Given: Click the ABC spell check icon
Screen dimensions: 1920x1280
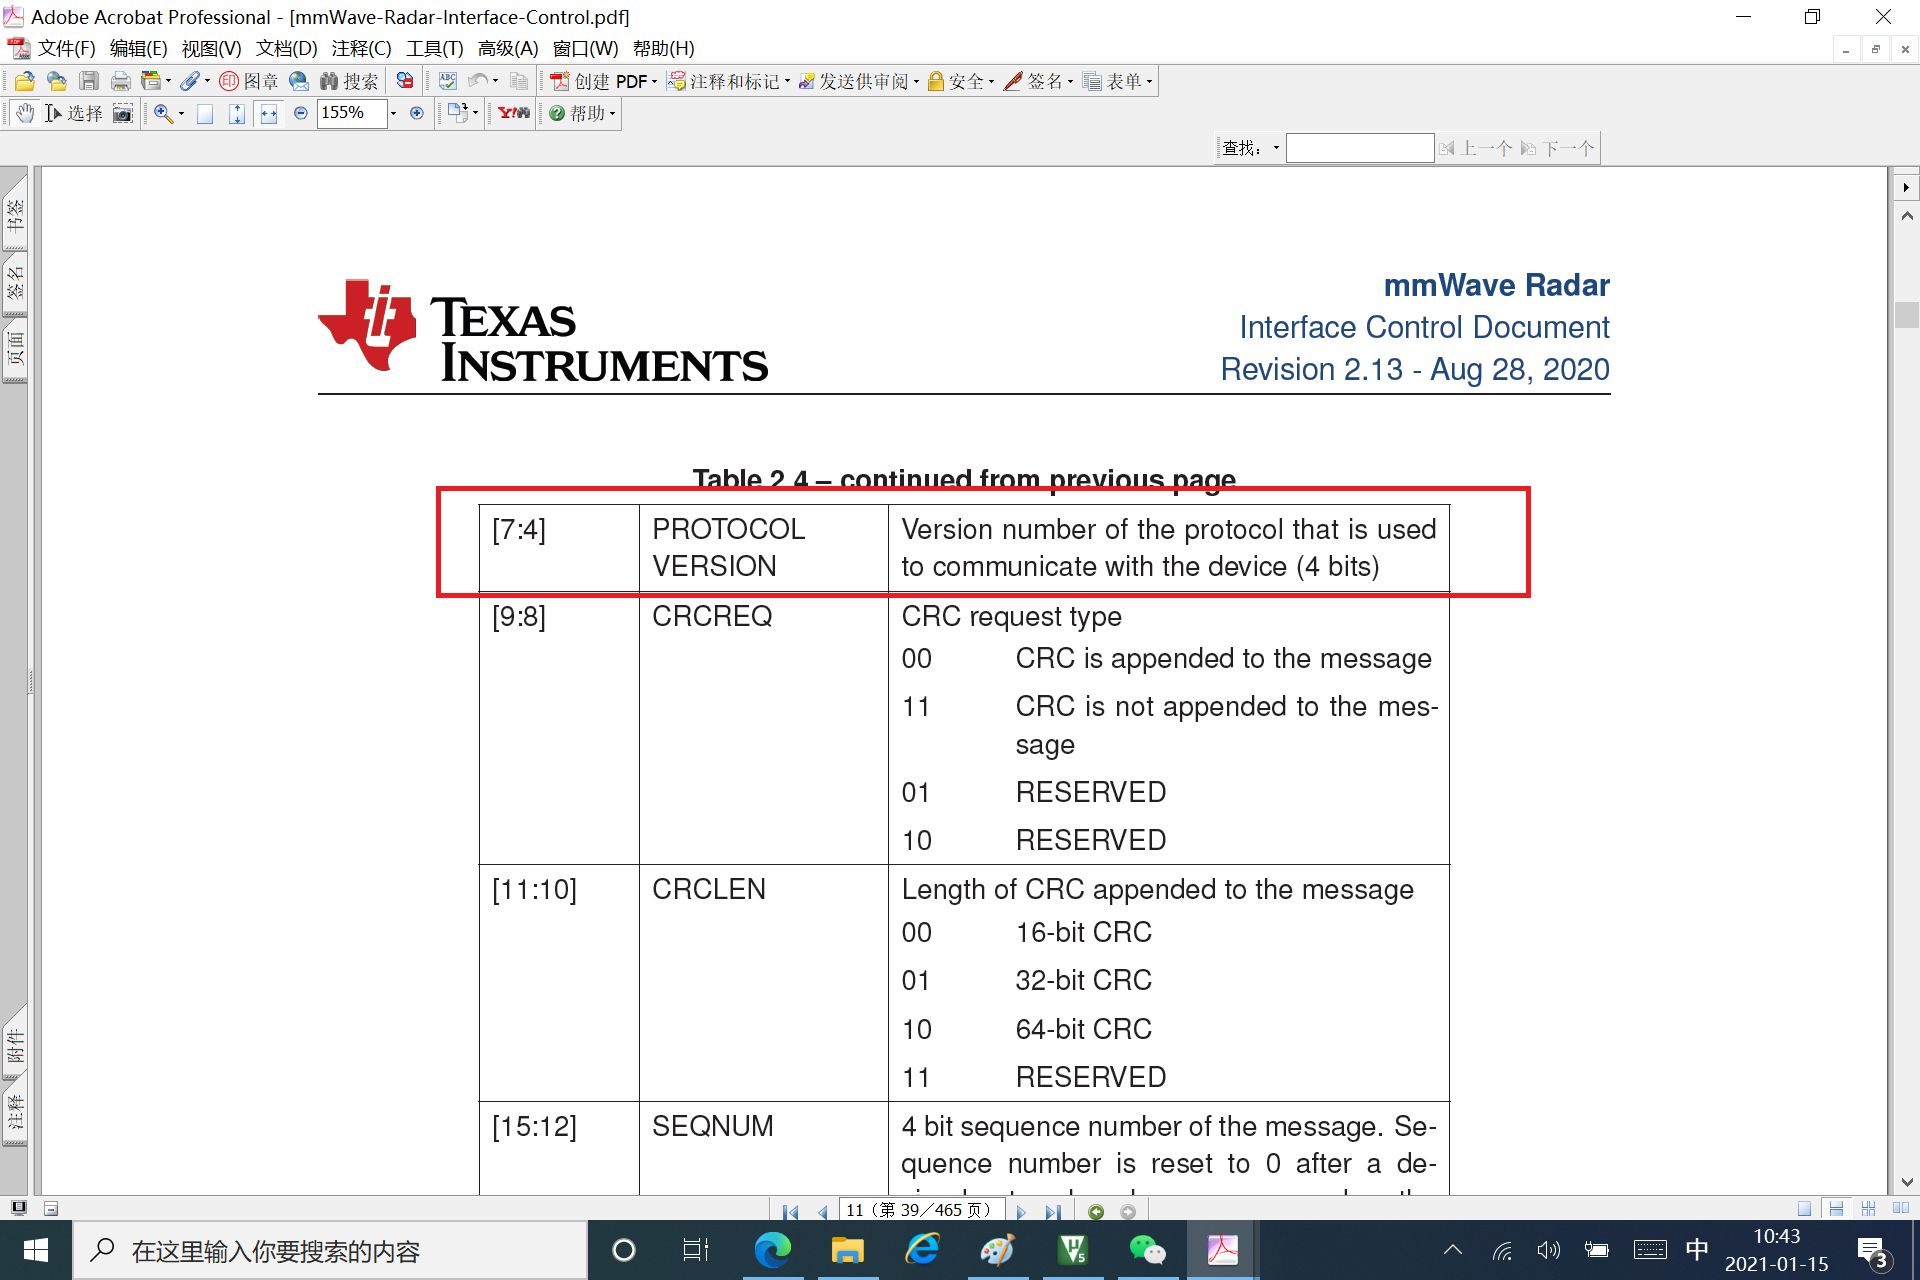Looking at the screenshot, I should (447, 81).
